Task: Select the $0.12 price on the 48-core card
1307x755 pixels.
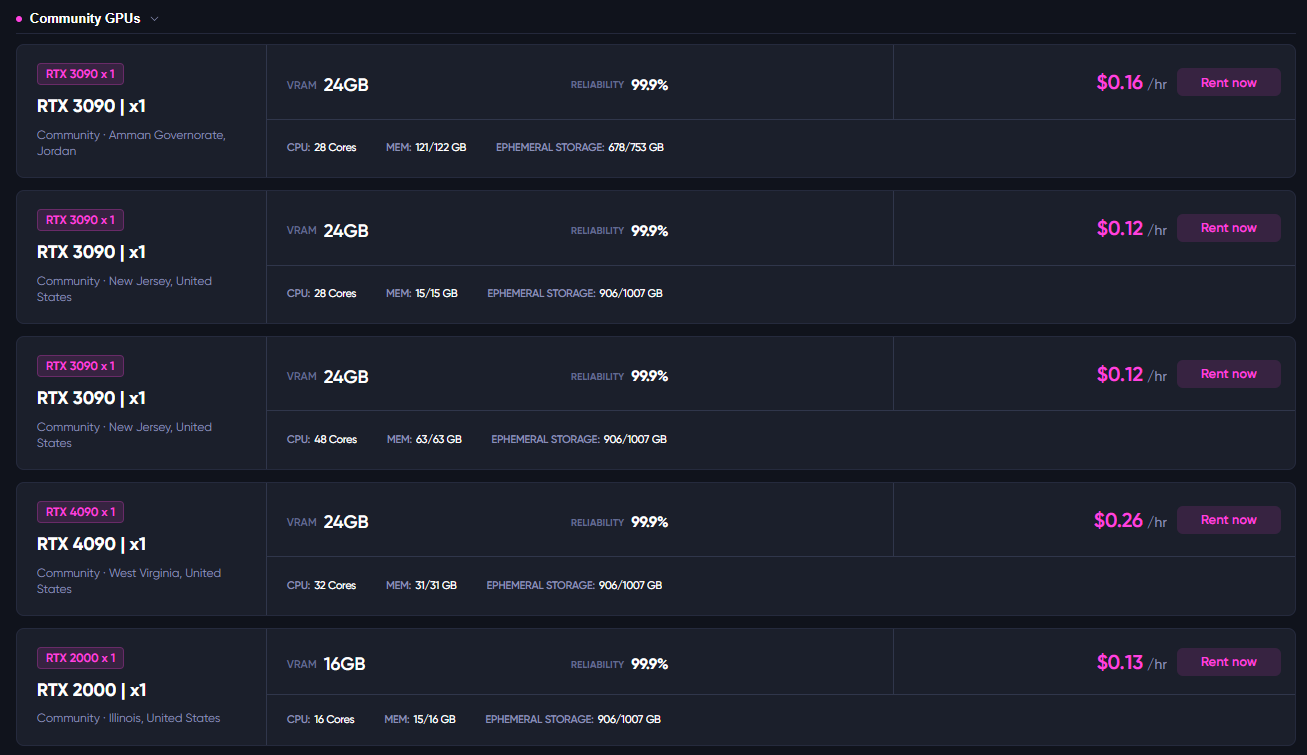Action: click(1119, 375)
